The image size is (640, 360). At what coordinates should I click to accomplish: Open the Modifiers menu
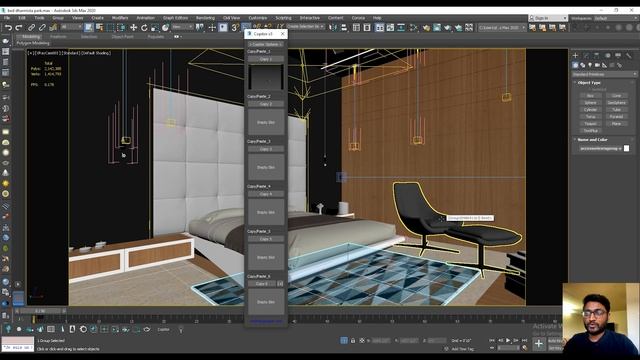(120, 18)
